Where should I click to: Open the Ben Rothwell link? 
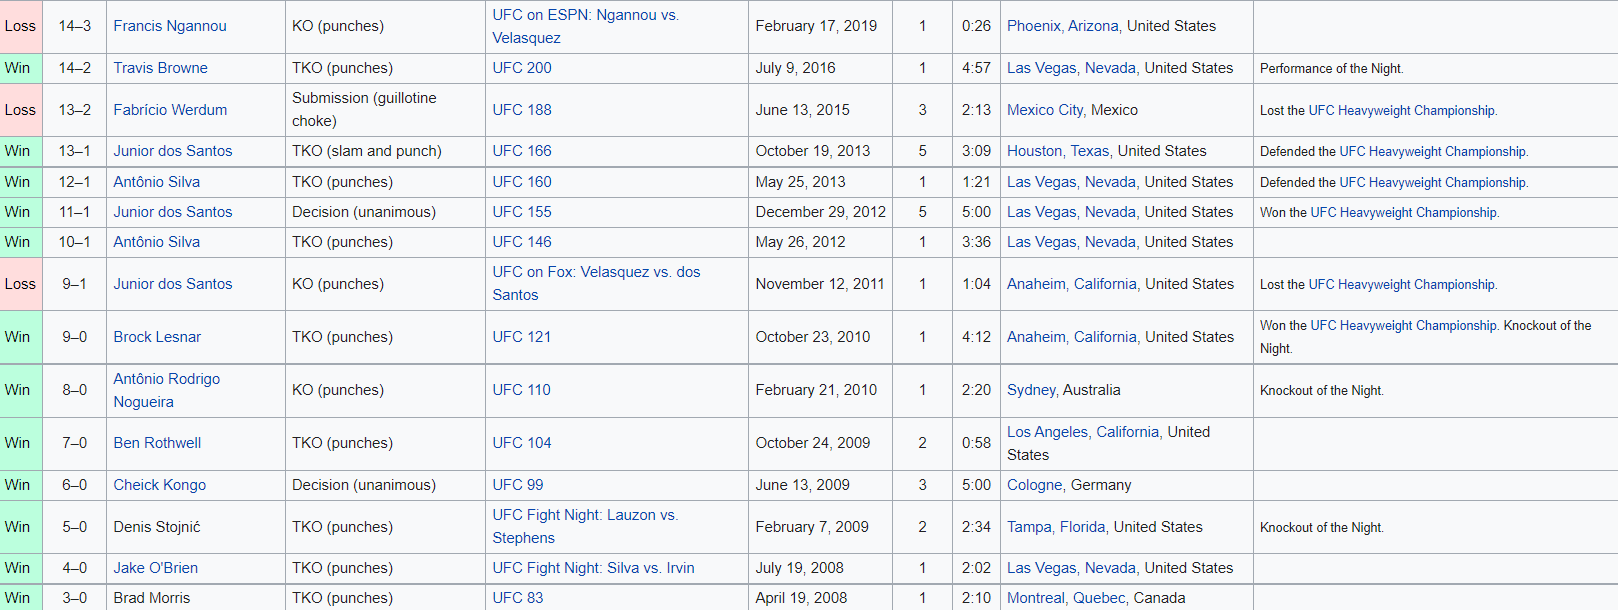point(157,443)
